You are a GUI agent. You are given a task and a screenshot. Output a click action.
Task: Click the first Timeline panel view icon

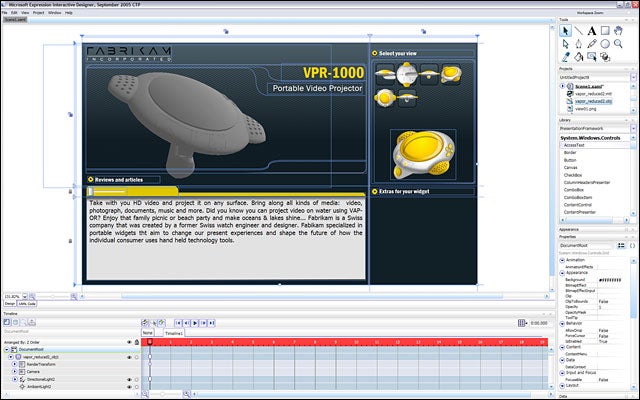click(x=7, y=322)
